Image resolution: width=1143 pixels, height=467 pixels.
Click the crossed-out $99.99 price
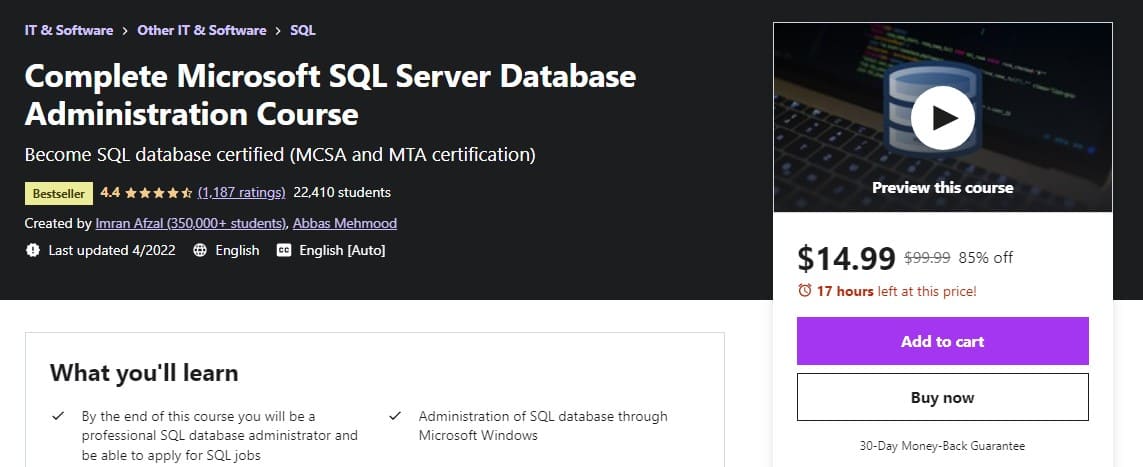[927, 258]
